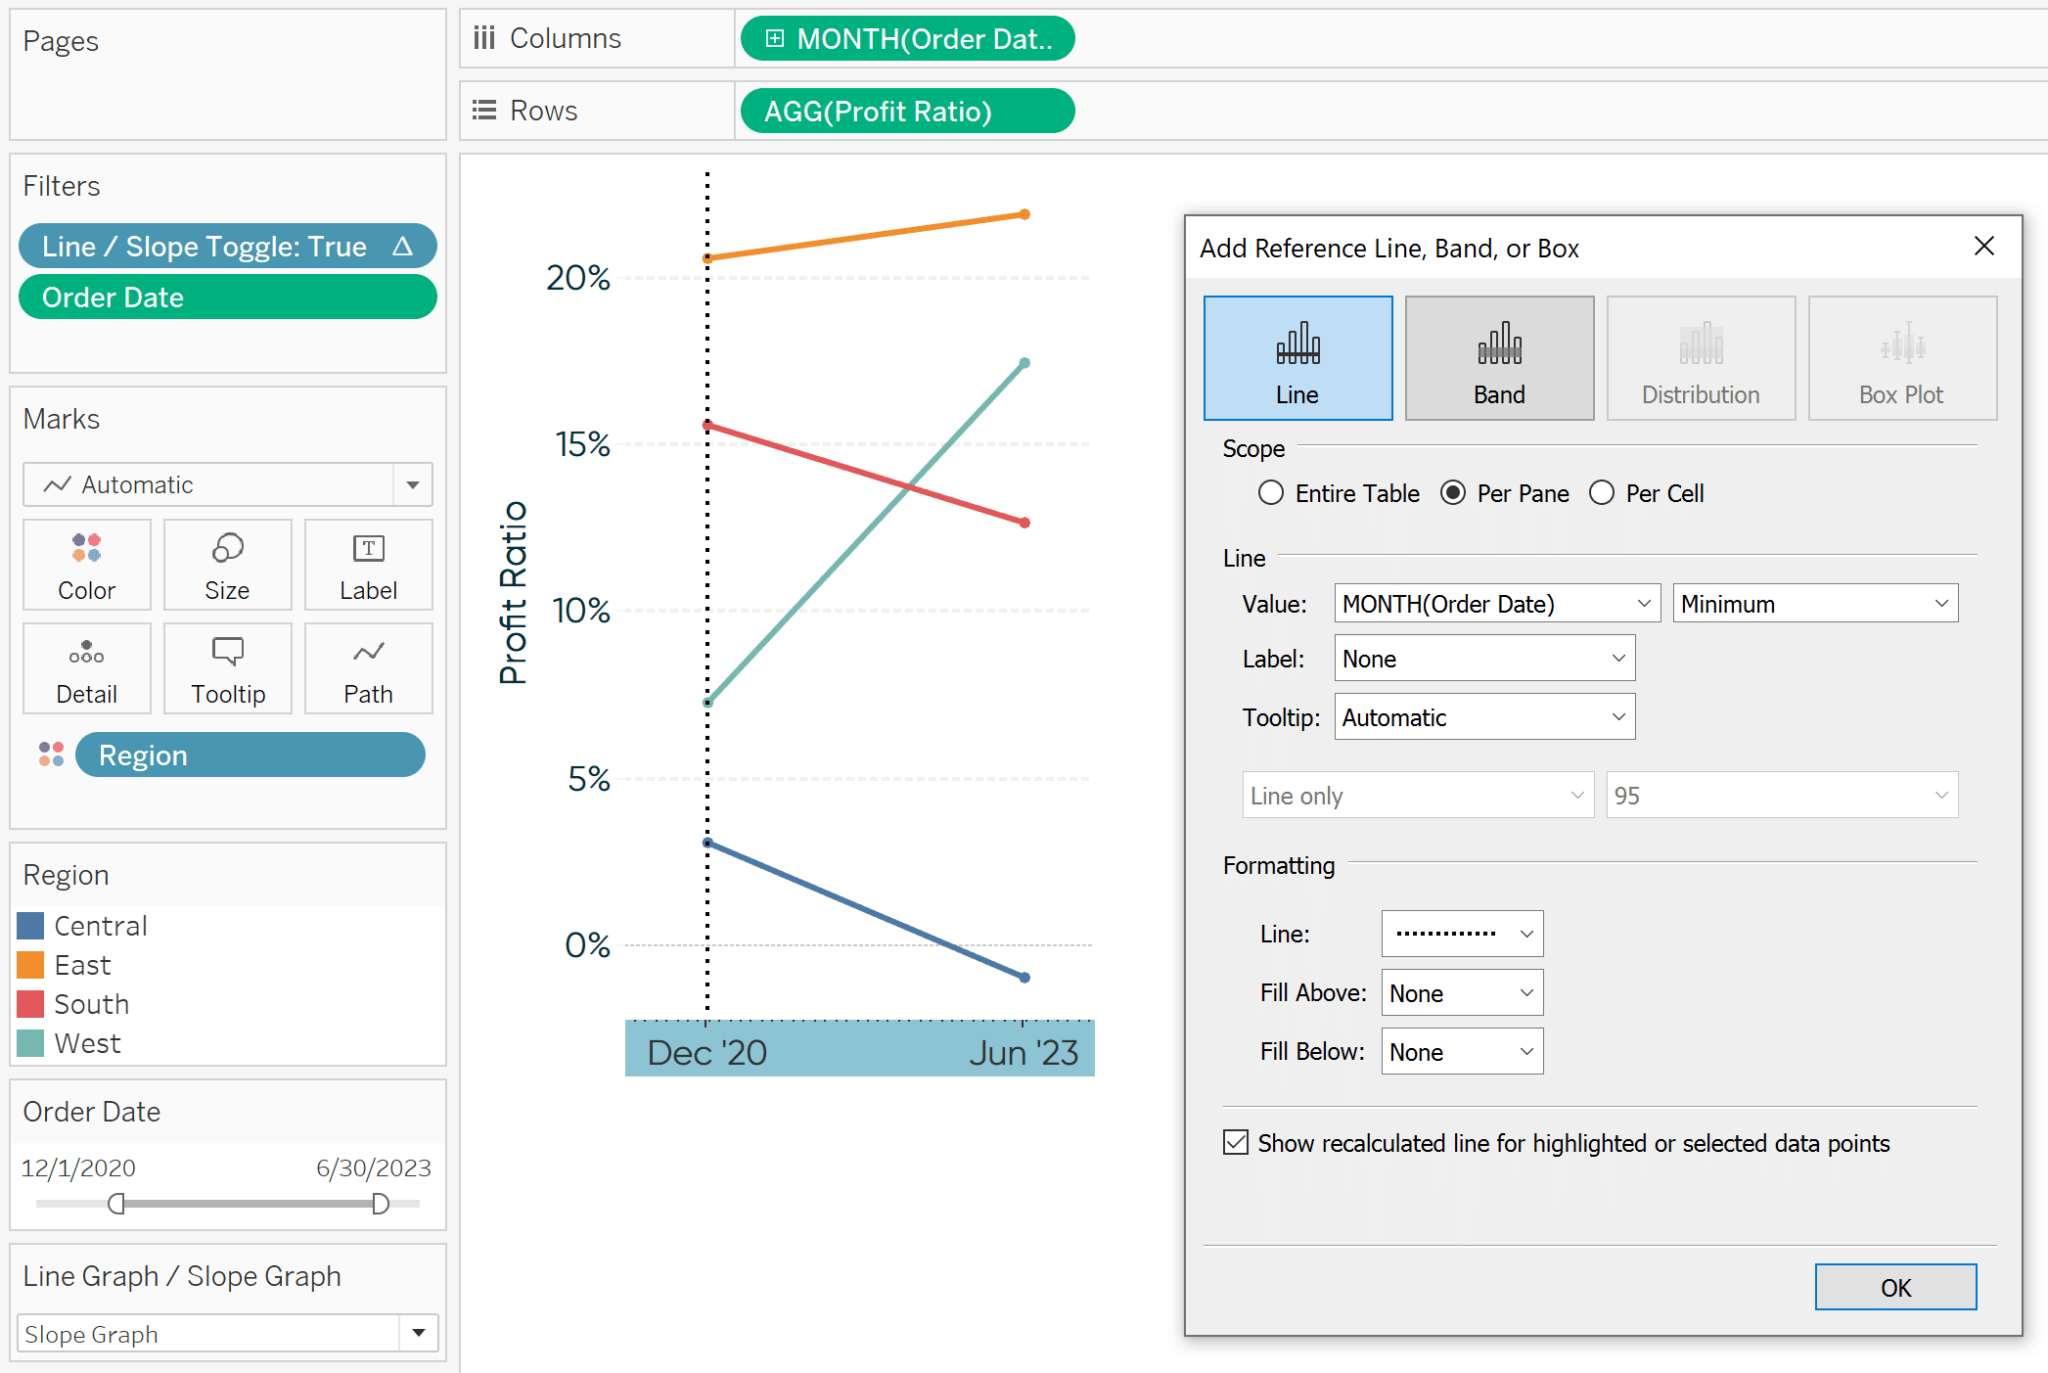Open the Minimum aggregation dropdown
Screen dimensions: 2048x1373
click(x=1941, y=603)
